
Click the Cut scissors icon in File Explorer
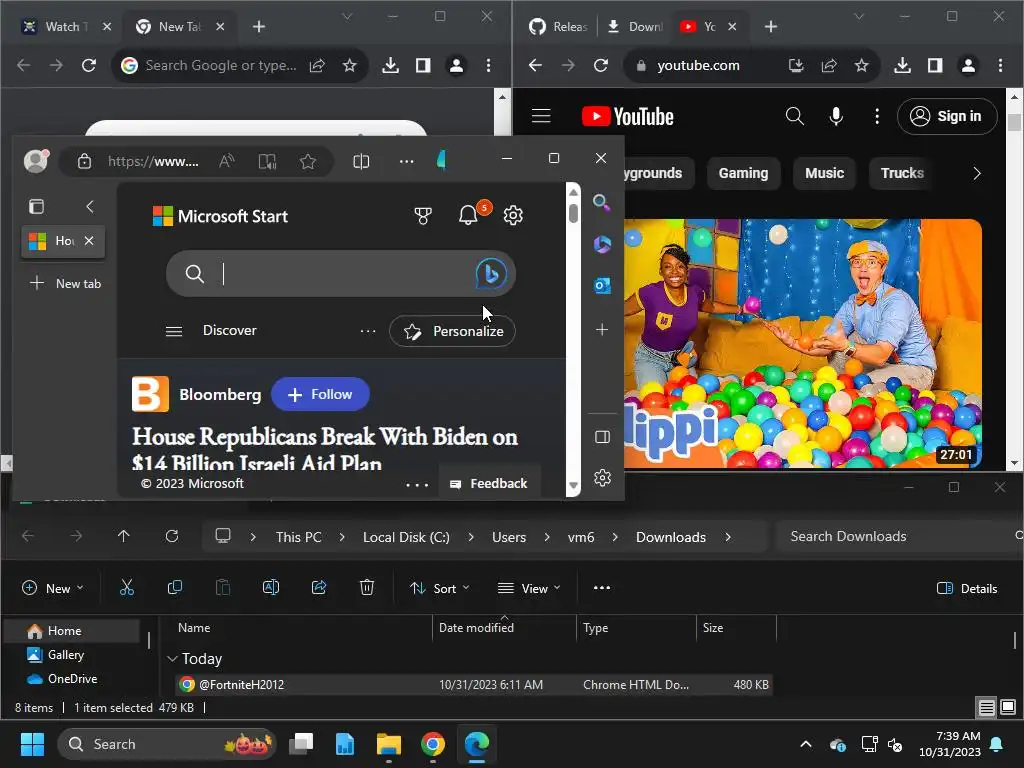point(127,588)
